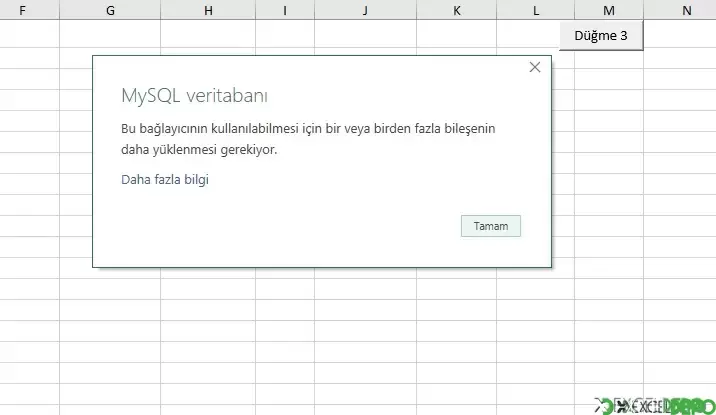Select column N header
This screenshot has height=415, width=716.
680,10
